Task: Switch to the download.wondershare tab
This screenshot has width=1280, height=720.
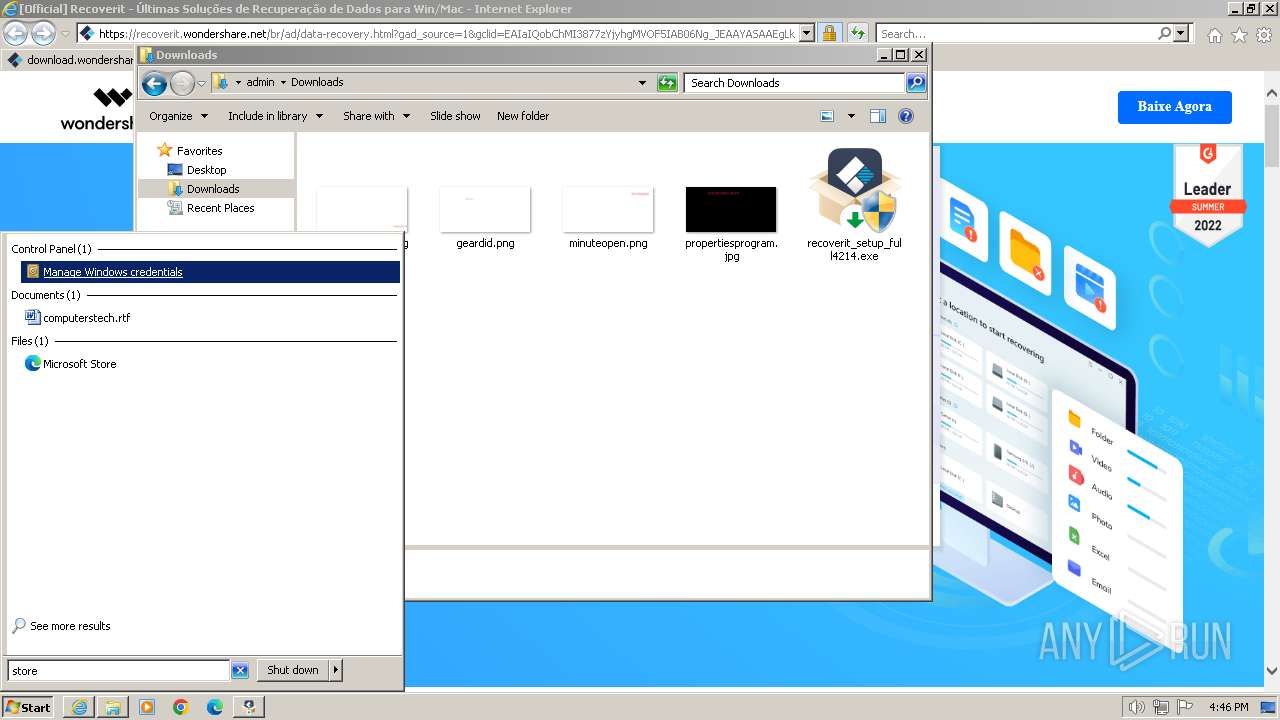Action: pyautogui.click(x=70, y=60)
